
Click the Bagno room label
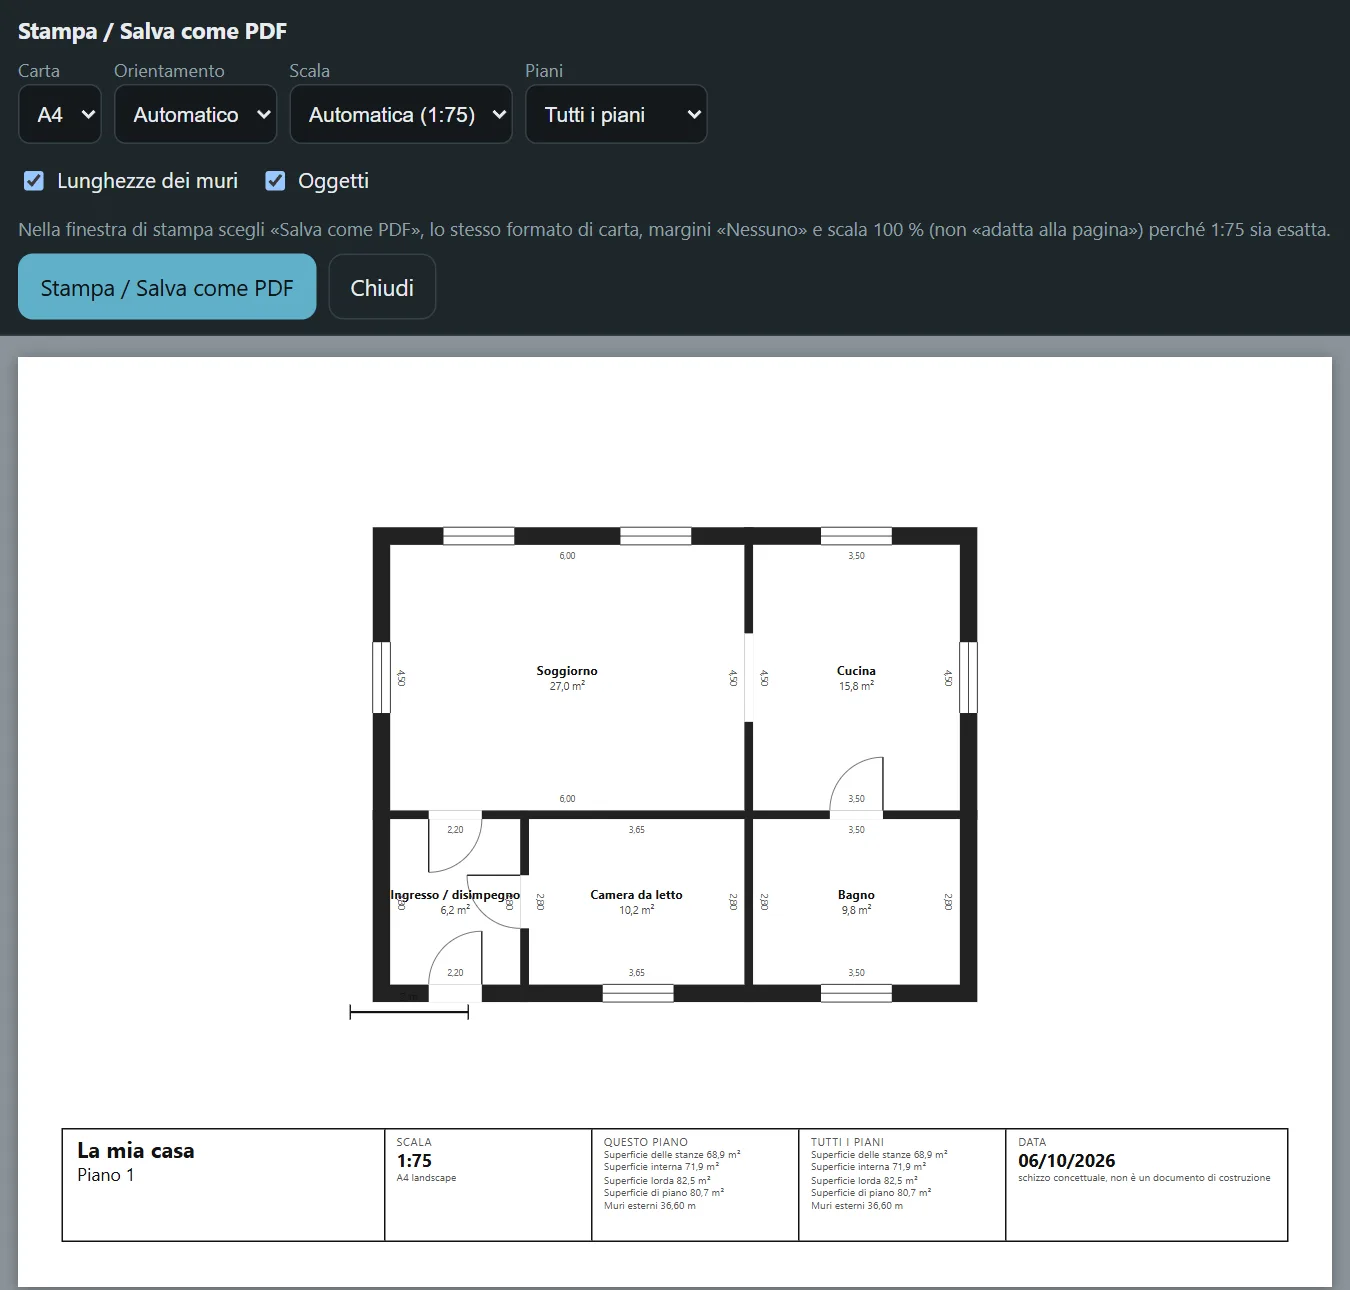point(856,895)
